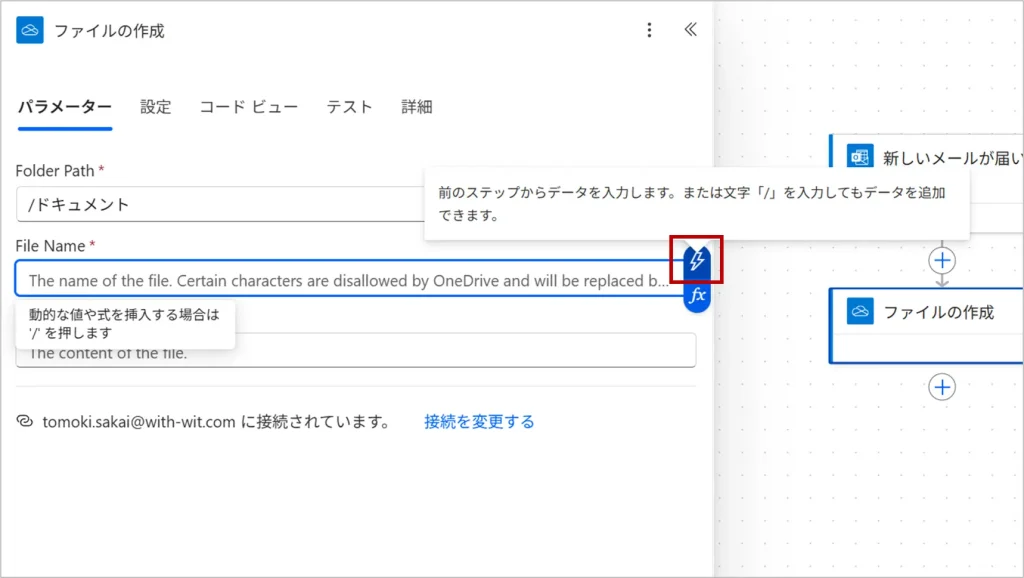The height and width of the screenshot is (578, 1024).
Task: Show the 詳細 tab
Action: tap(417, 107)
